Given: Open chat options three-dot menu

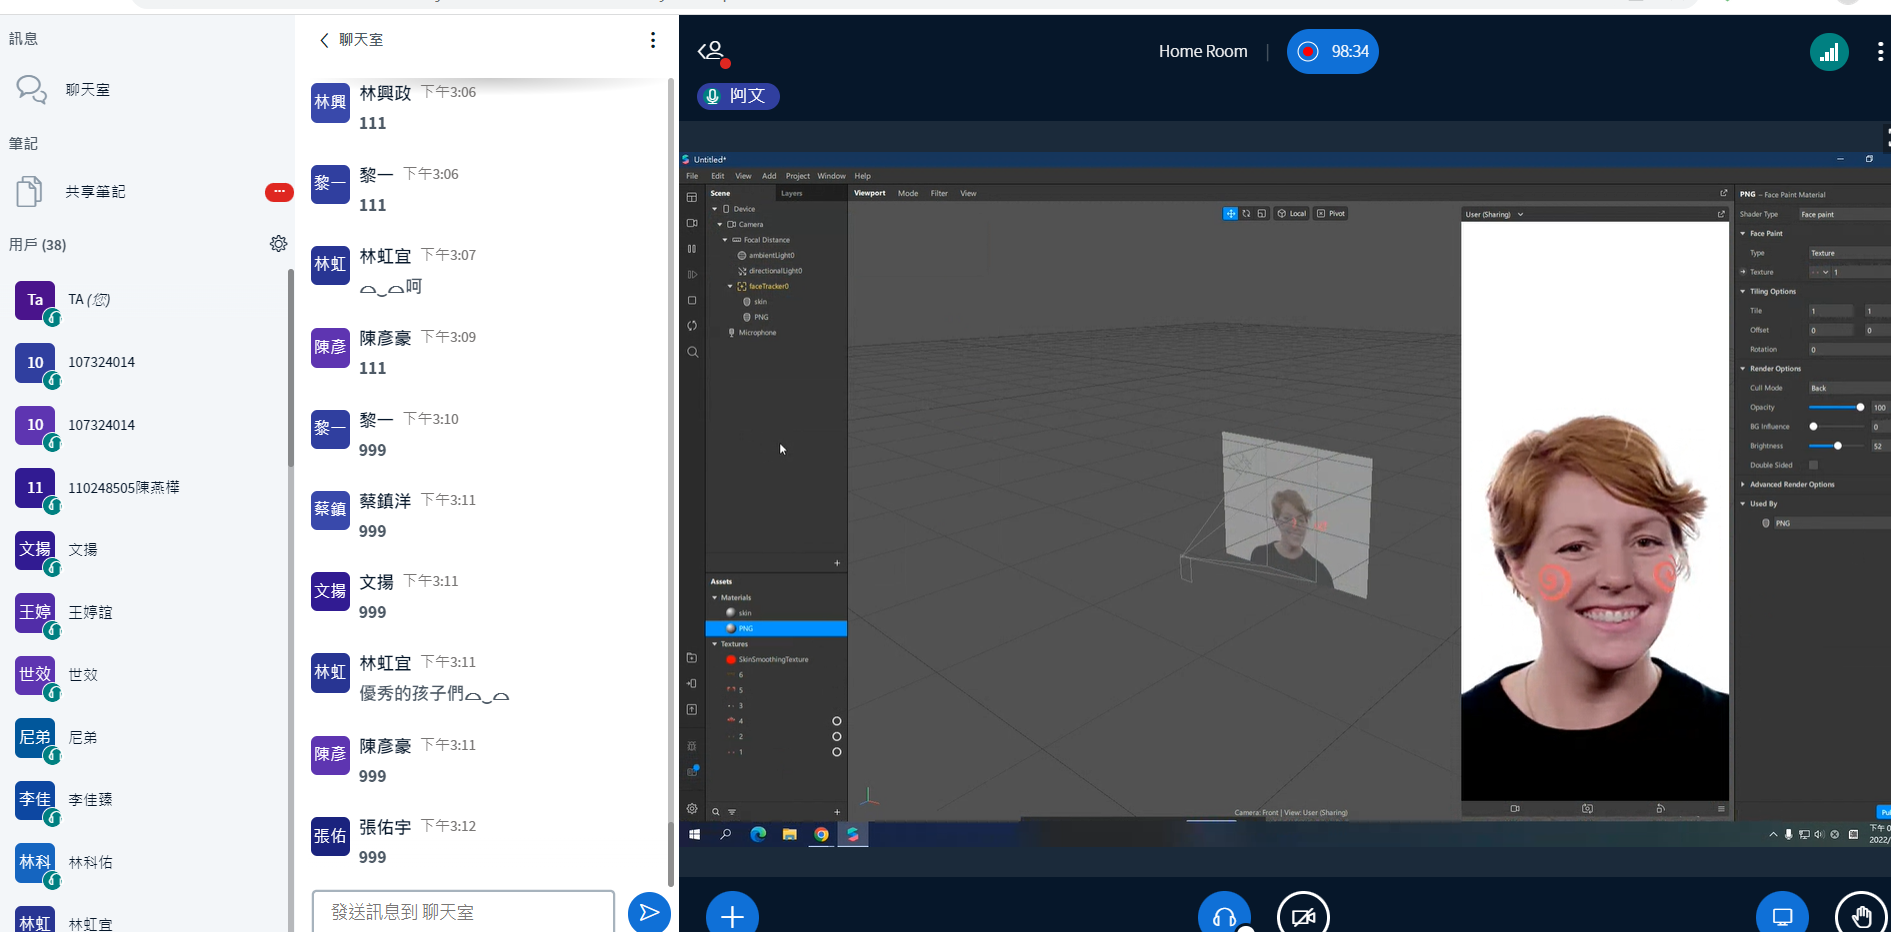Looking at the screenshot, I should 653,40.
